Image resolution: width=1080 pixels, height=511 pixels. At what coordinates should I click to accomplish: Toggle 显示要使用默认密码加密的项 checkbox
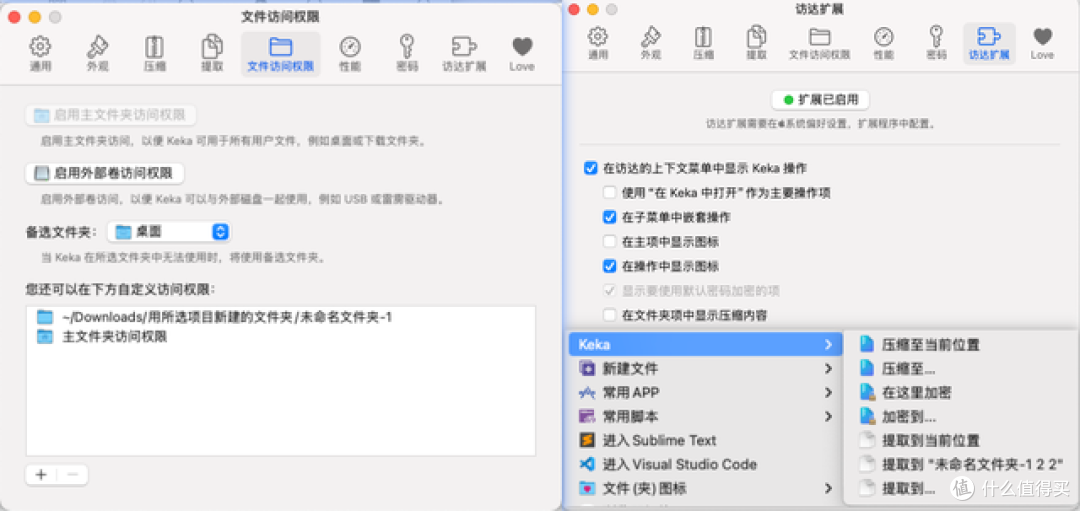pos(609,291)
